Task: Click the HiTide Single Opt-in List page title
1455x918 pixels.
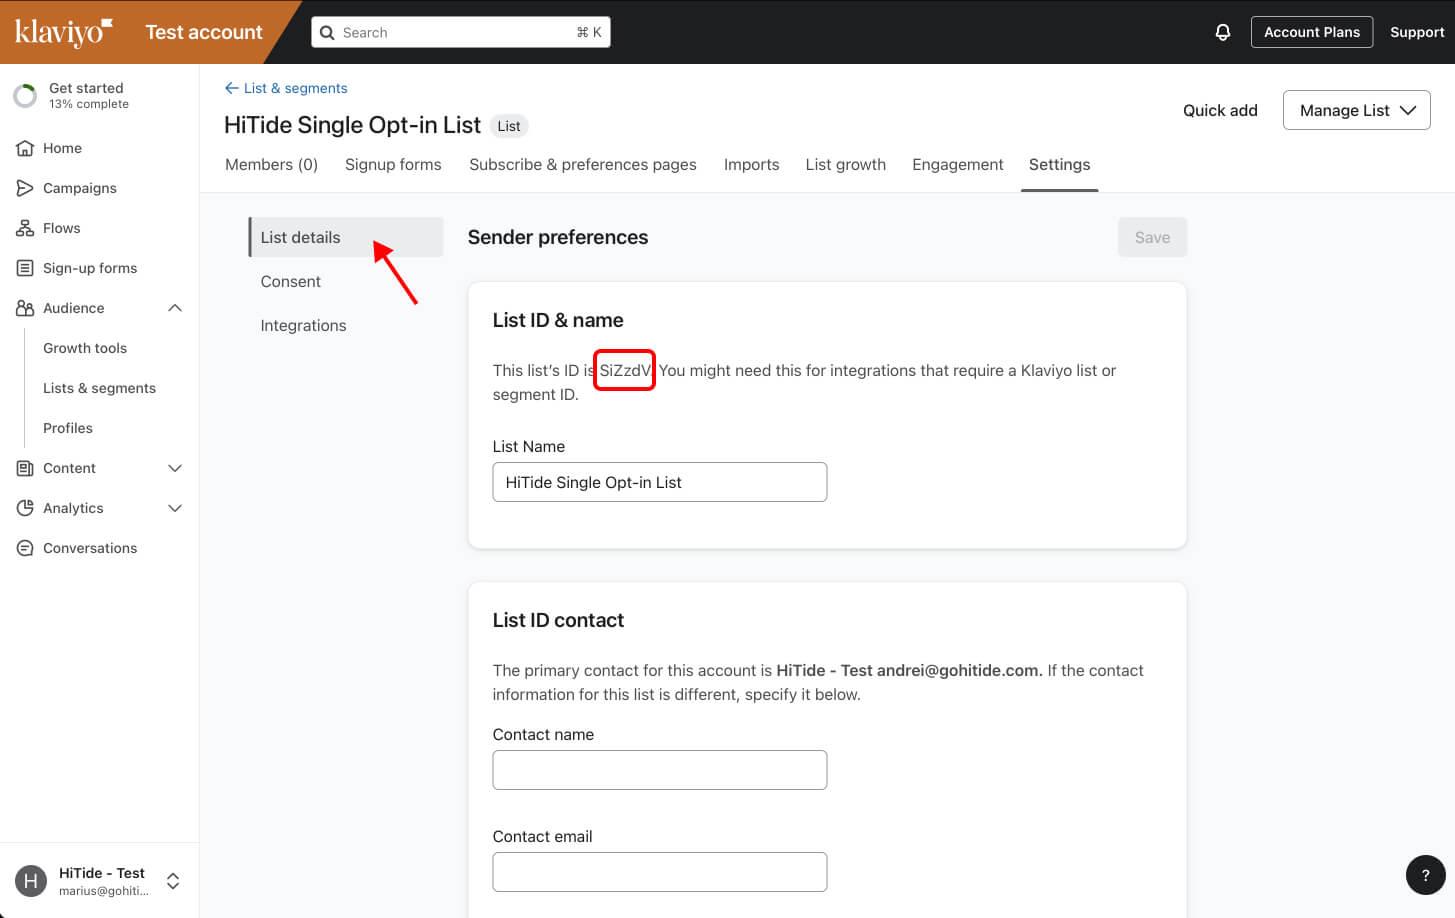Action: 352,125
